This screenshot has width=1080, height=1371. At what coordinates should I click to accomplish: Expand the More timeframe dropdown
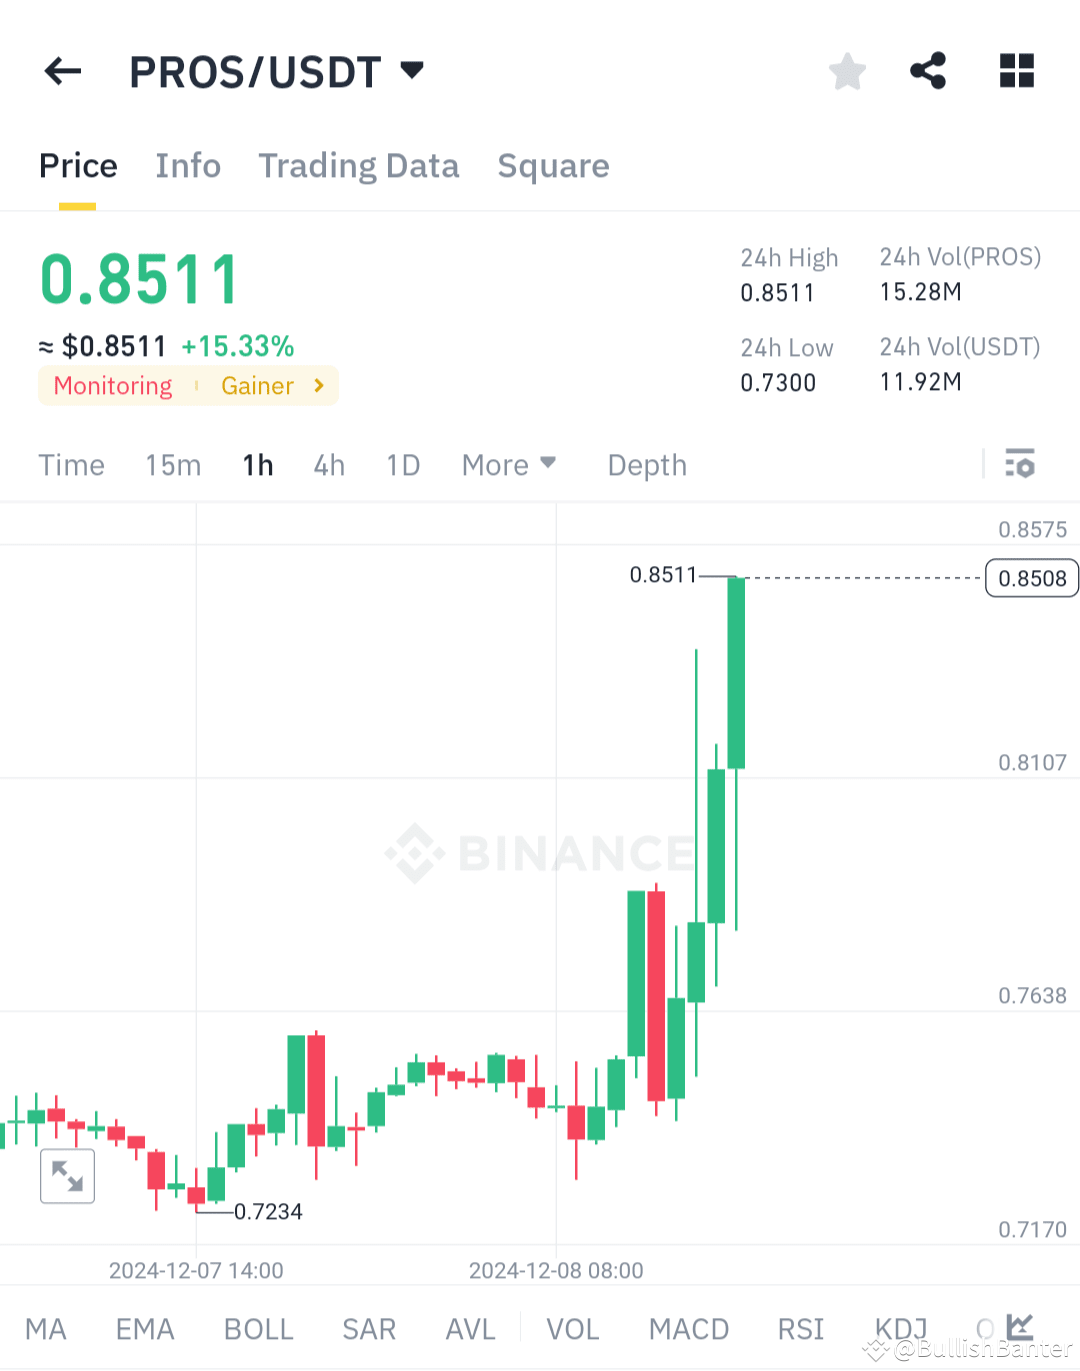[508, 464]
